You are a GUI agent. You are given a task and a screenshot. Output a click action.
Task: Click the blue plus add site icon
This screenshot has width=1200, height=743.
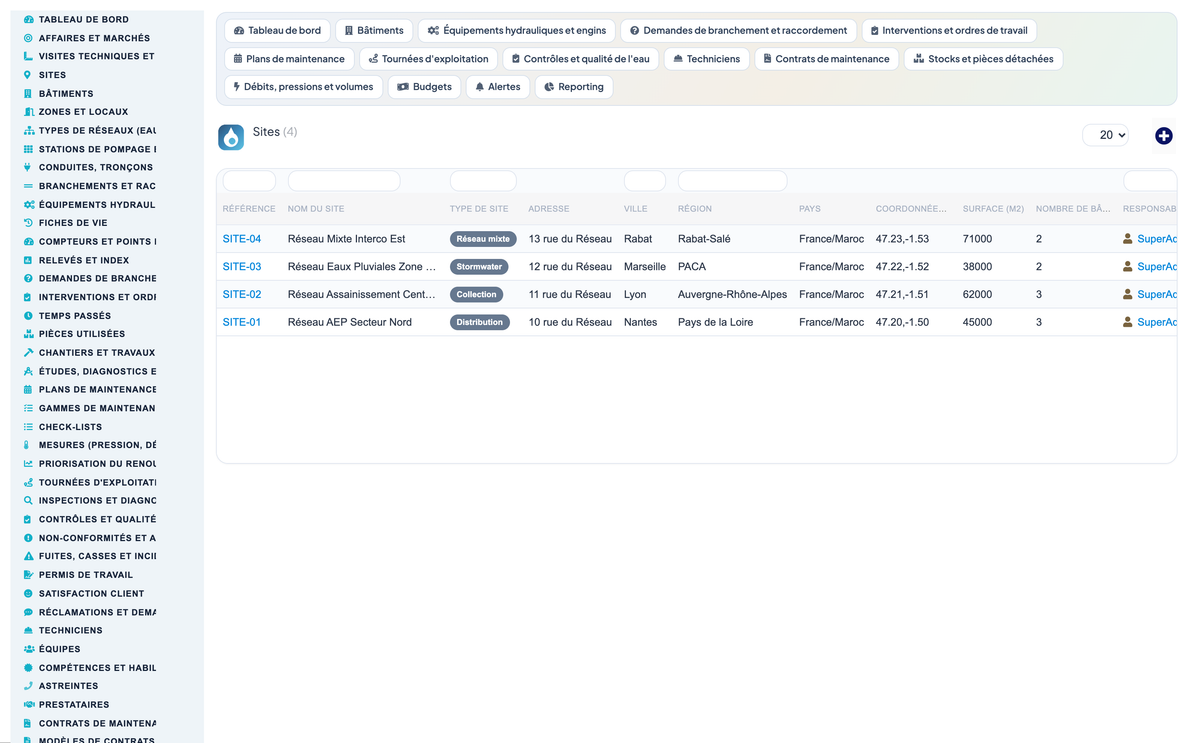[1163, 135]
